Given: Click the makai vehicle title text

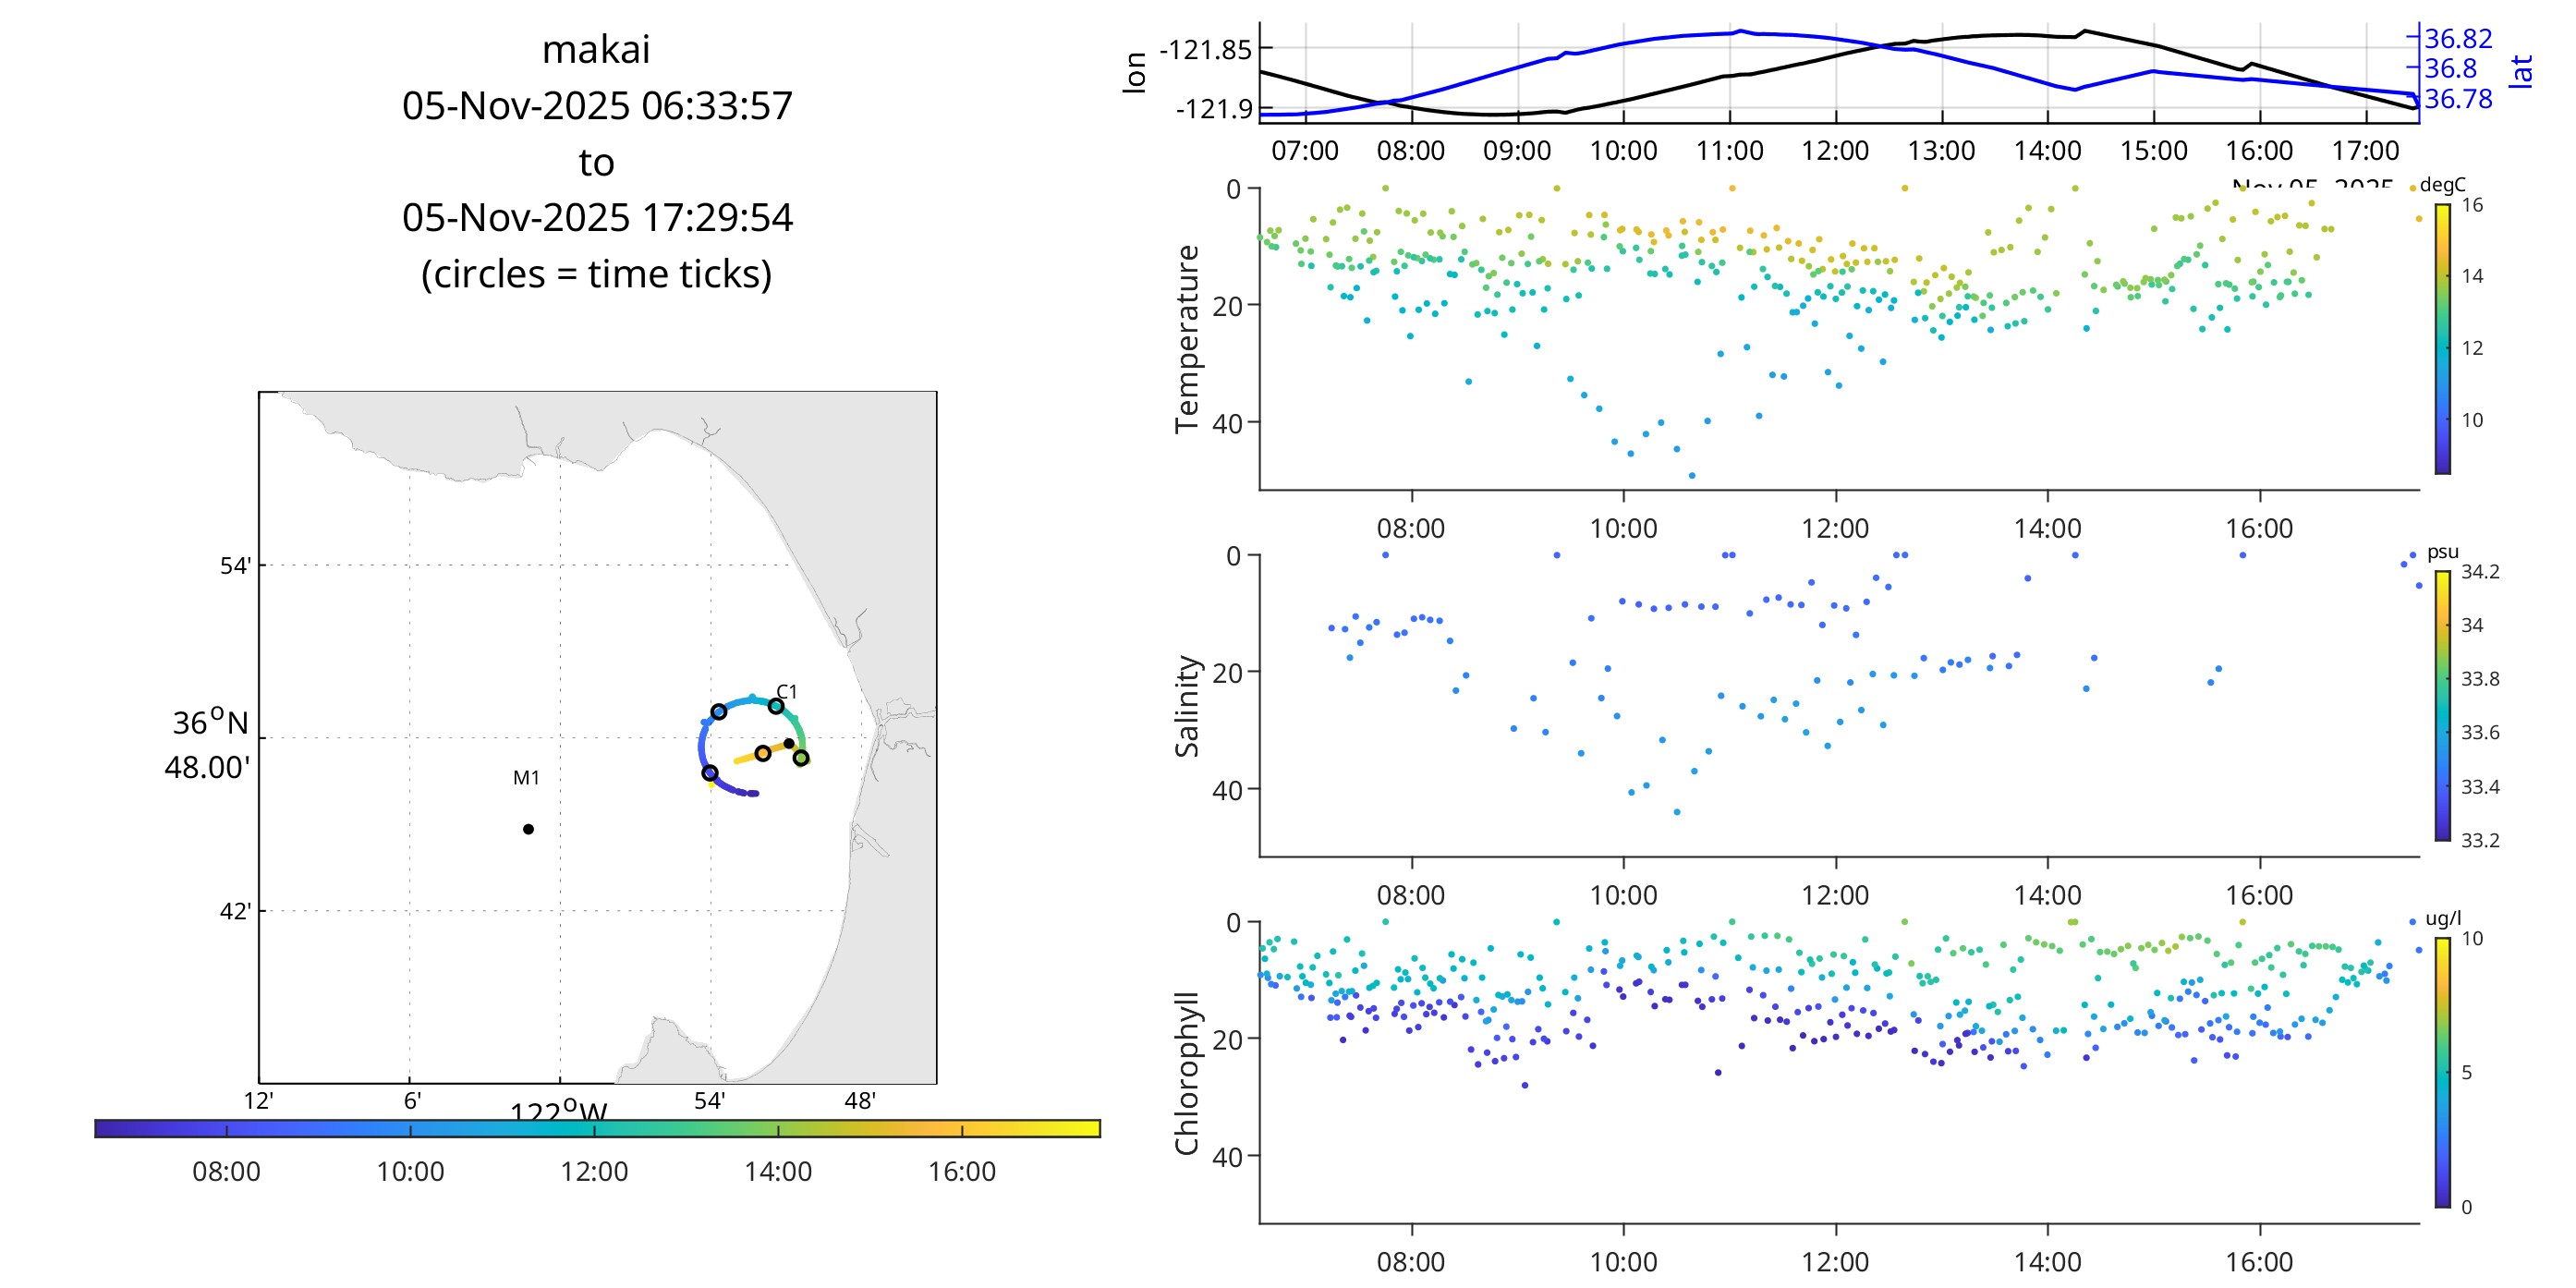Looking at the screenshot, I should point(596,50).
